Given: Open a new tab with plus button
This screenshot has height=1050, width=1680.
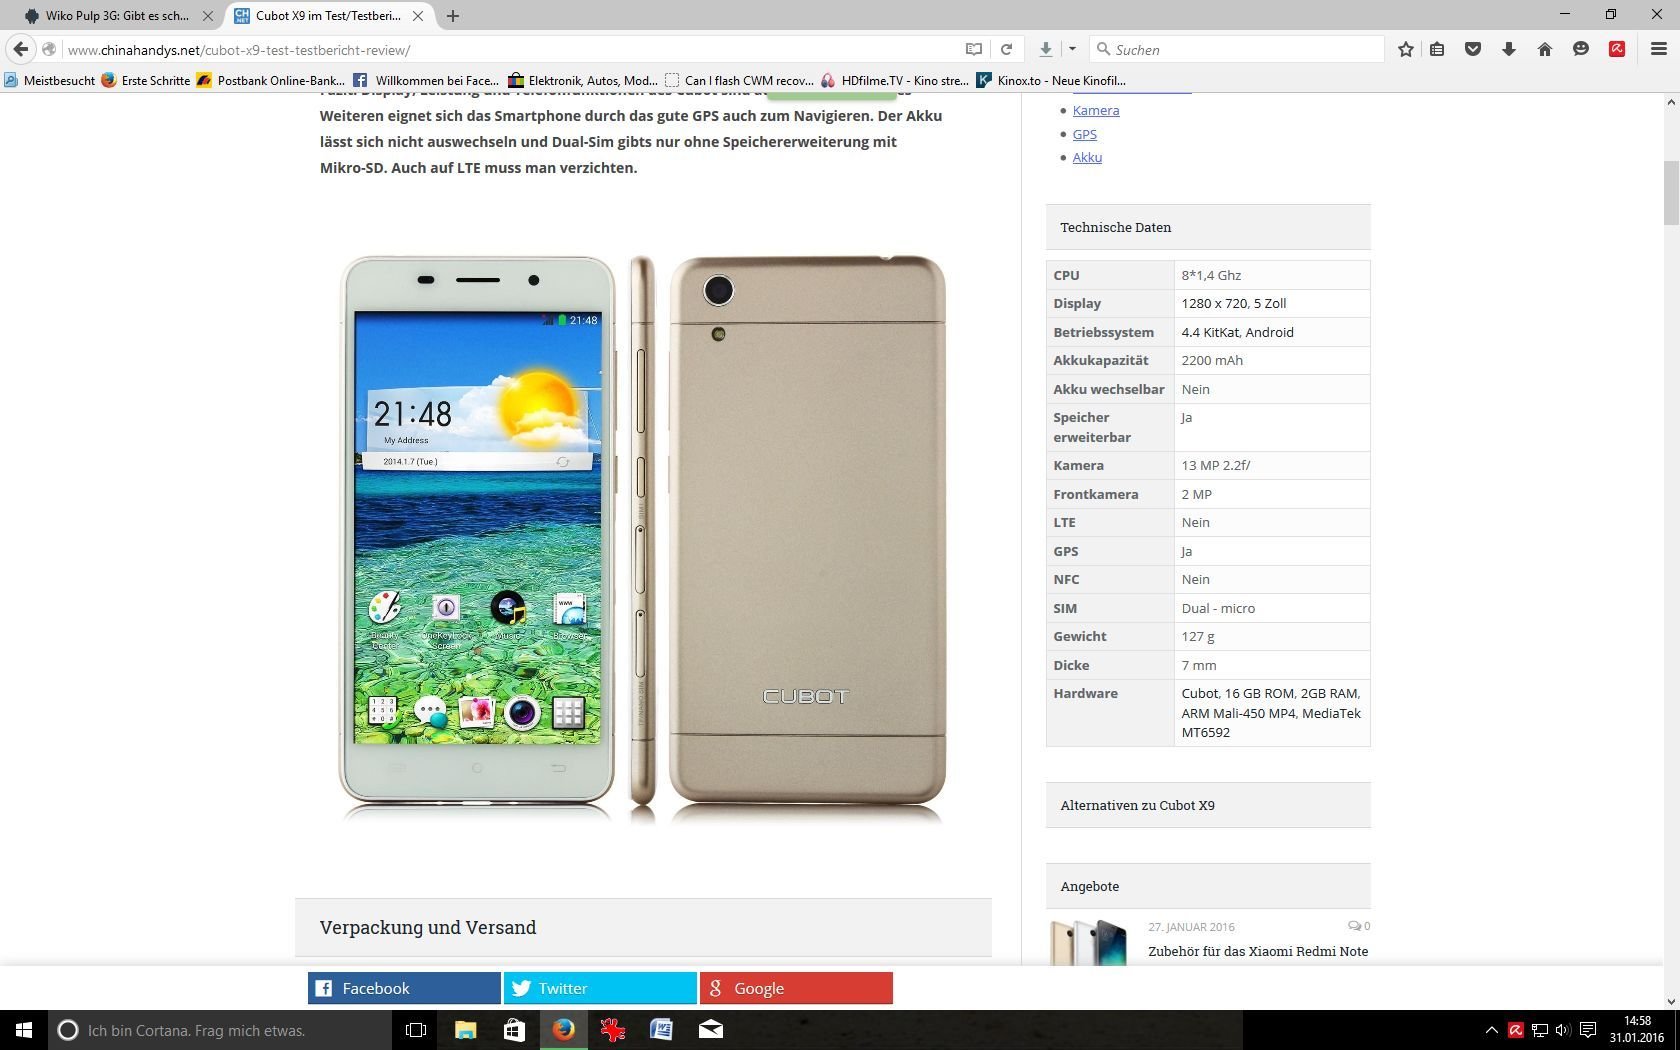Looking at the screenshot, I should [x=453, y=16].
